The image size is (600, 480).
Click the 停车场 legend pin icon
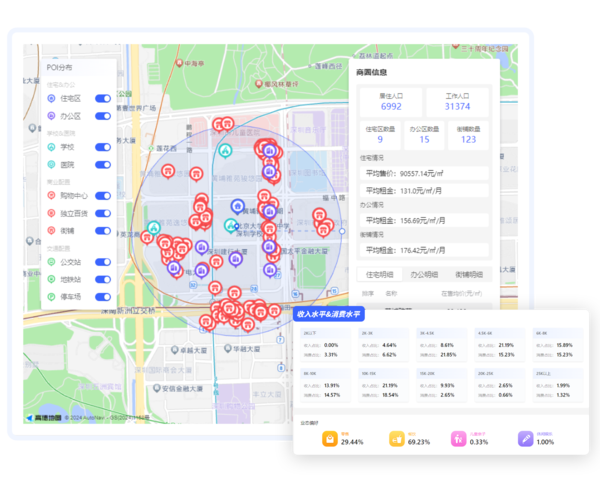(51, 297)
